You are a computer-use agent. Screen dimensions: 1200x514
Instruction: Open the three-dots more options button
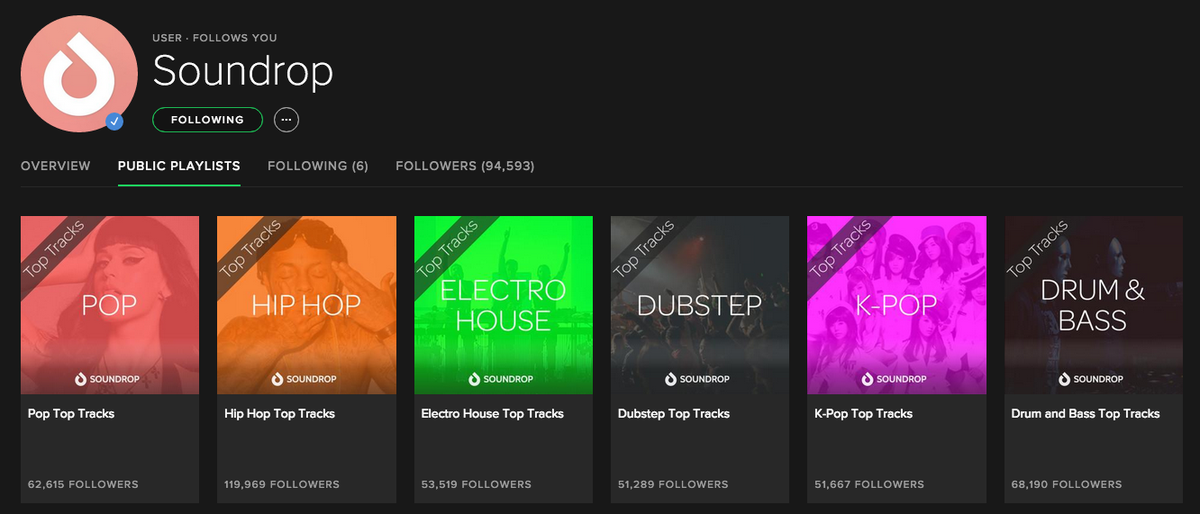pyautogui.click(x=286, y=119)
